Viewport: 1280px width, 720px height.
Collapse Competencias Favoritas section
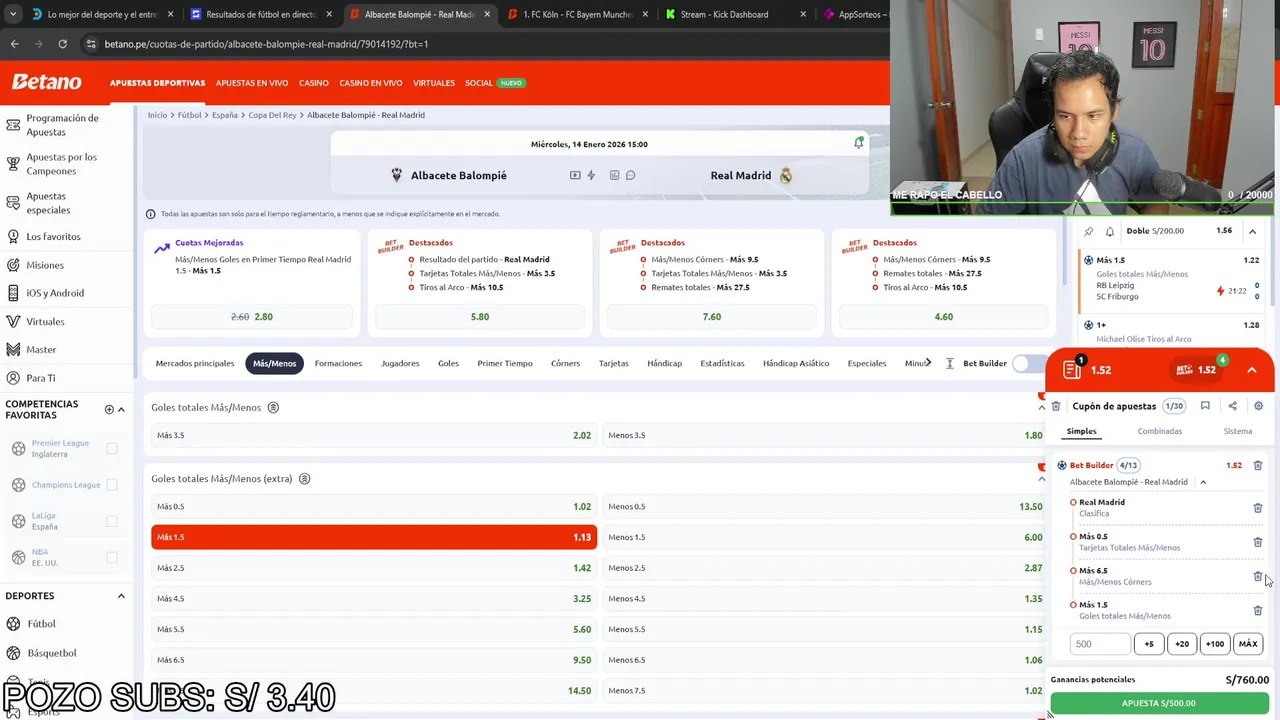[121, 409]
